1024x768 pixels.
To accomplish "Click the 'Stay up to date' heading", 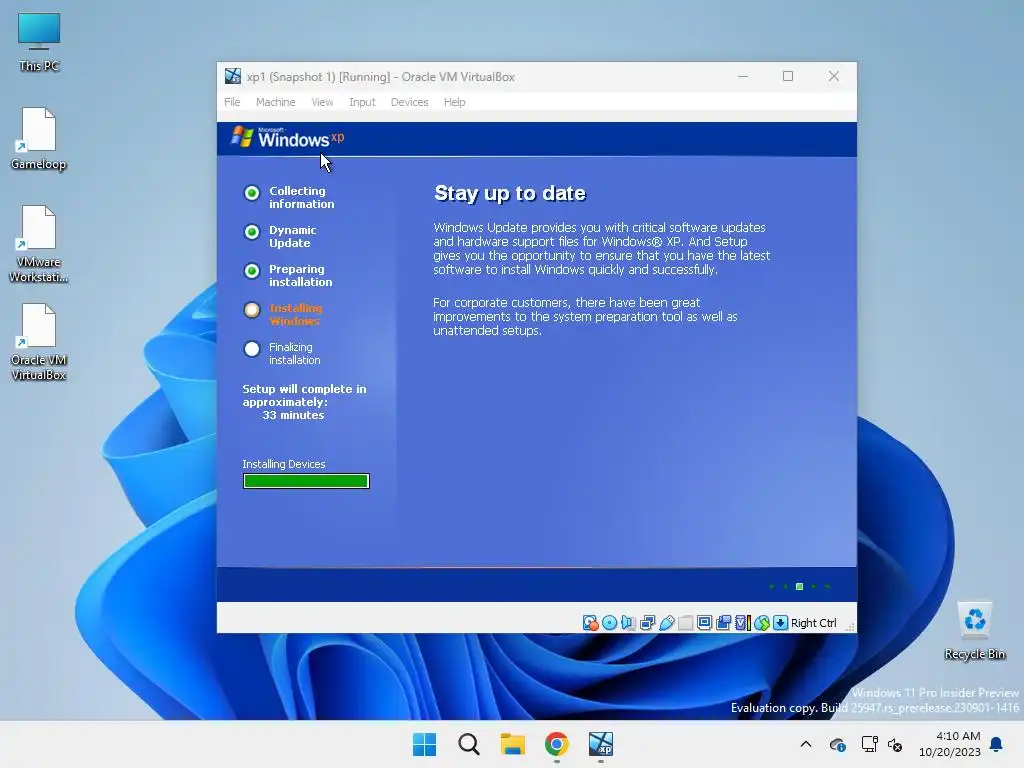I will (510, 193).
